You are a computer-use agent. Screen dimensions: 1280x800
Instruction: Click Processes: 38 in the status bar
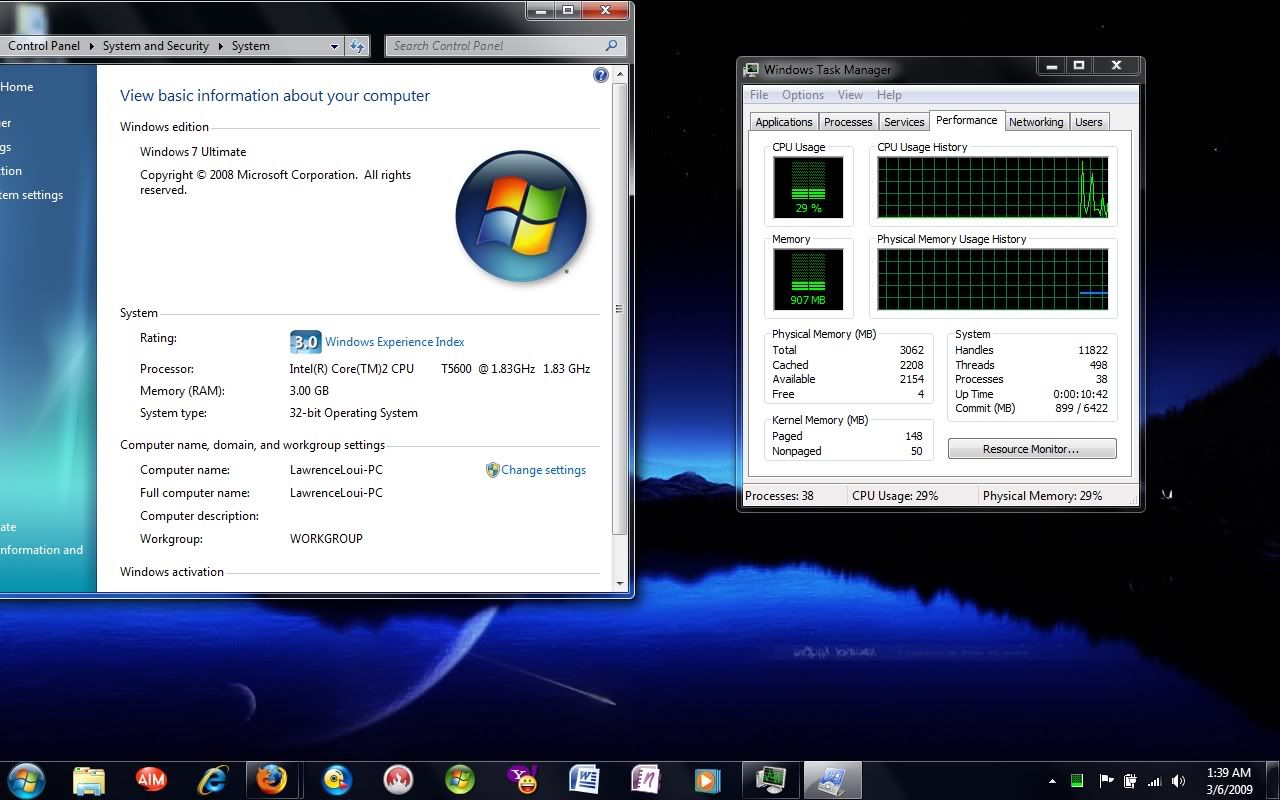780,496
